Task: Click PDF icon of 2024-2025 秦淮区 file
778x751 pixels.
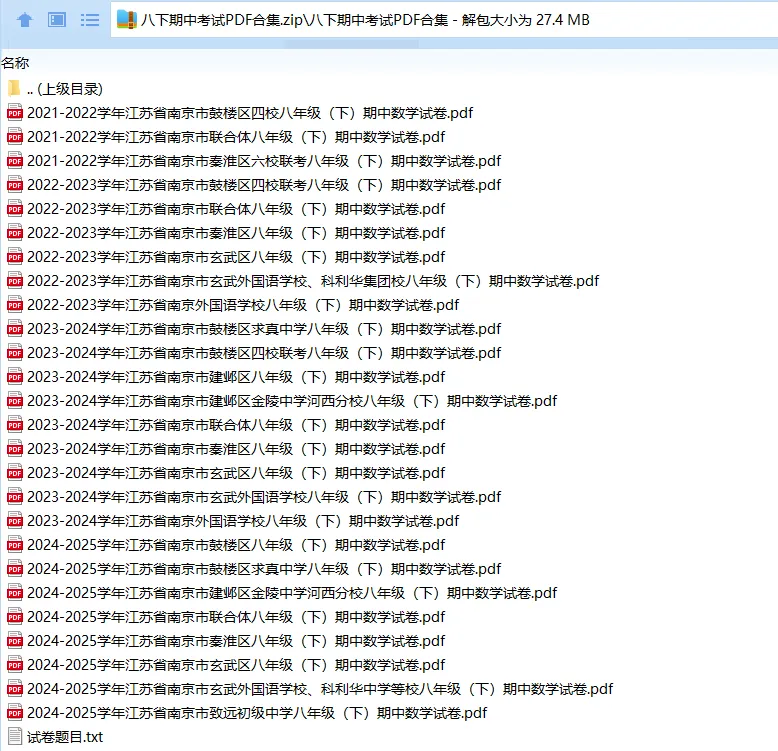Action: tap(15, 641)
